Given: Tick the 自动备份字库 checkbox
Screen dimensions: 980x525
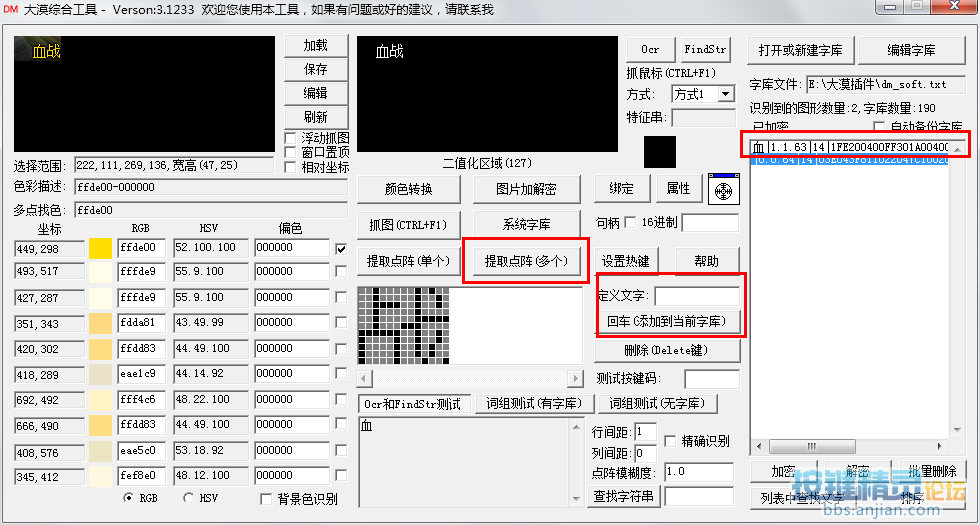Looking at the screenshot, I should (879, 127).
